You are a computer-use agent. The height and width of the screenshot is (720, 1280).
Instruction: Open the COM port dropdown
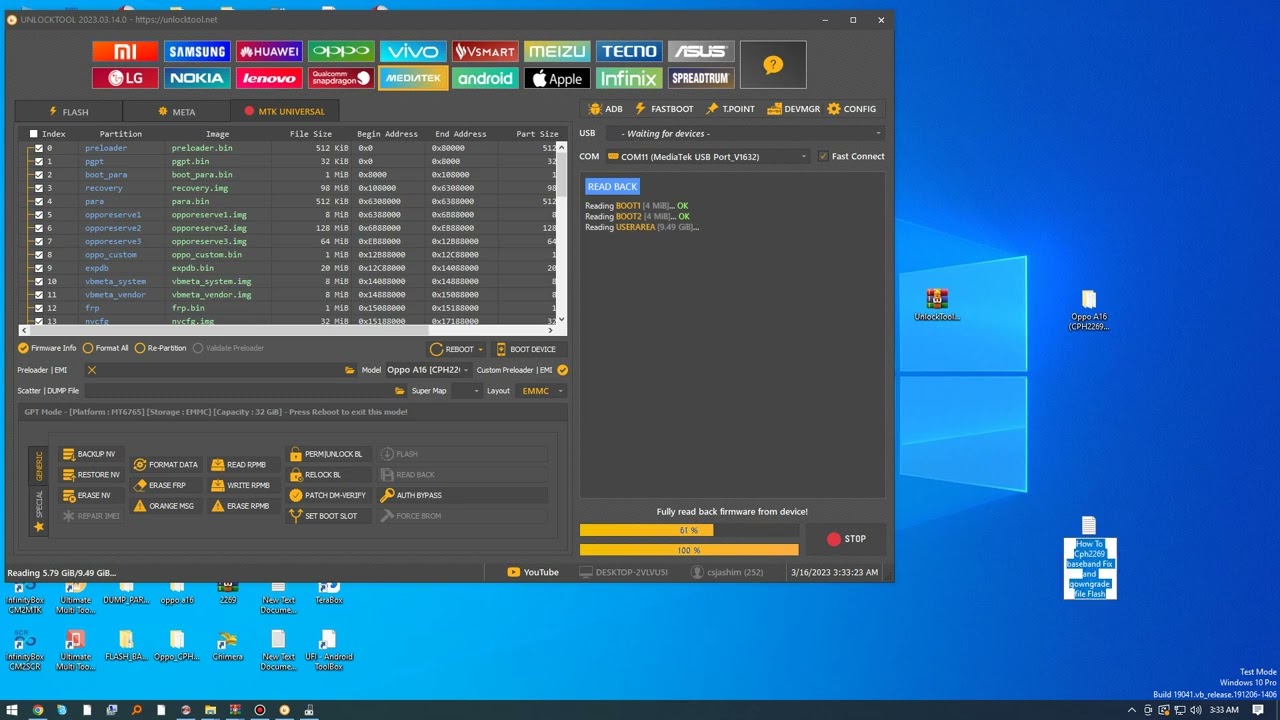pos(707,156)
